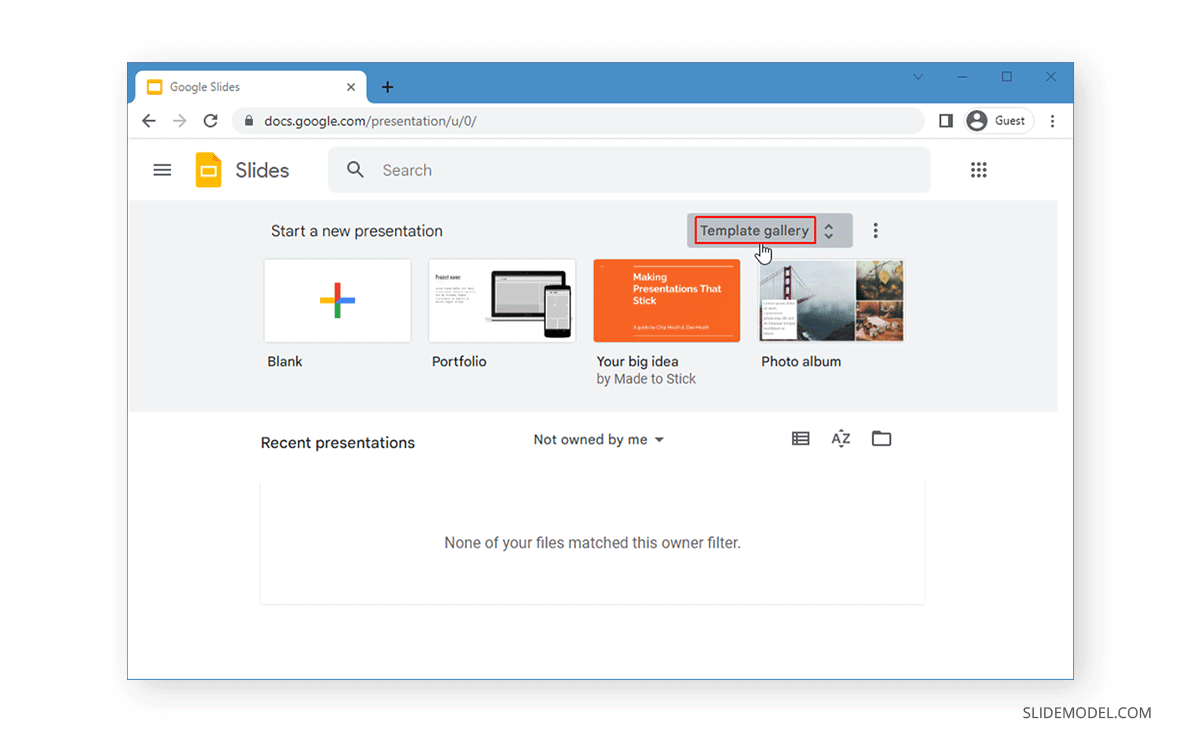Open the Not owned by me filter
Screen dimensions: 1200x743
(598, 438)
